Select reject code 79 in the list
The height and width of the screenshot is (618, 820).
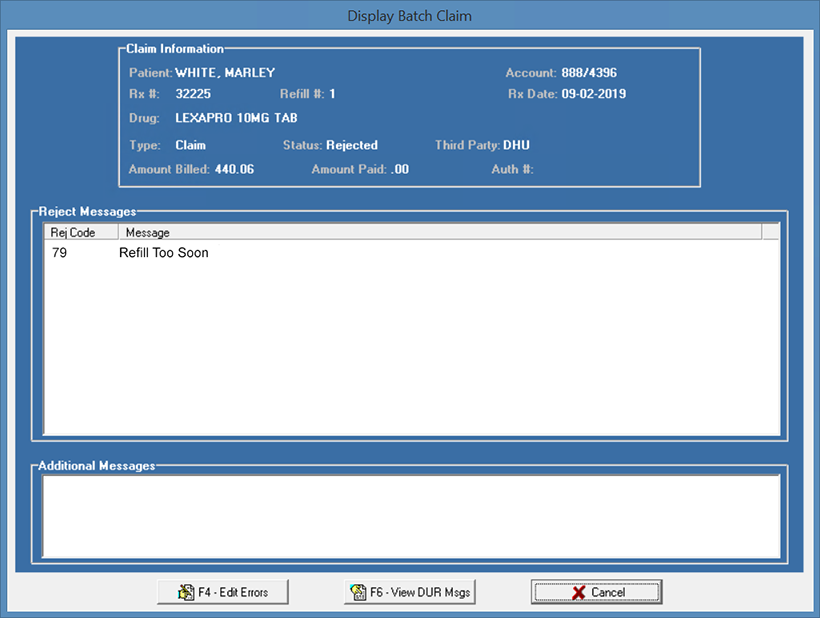58,253
